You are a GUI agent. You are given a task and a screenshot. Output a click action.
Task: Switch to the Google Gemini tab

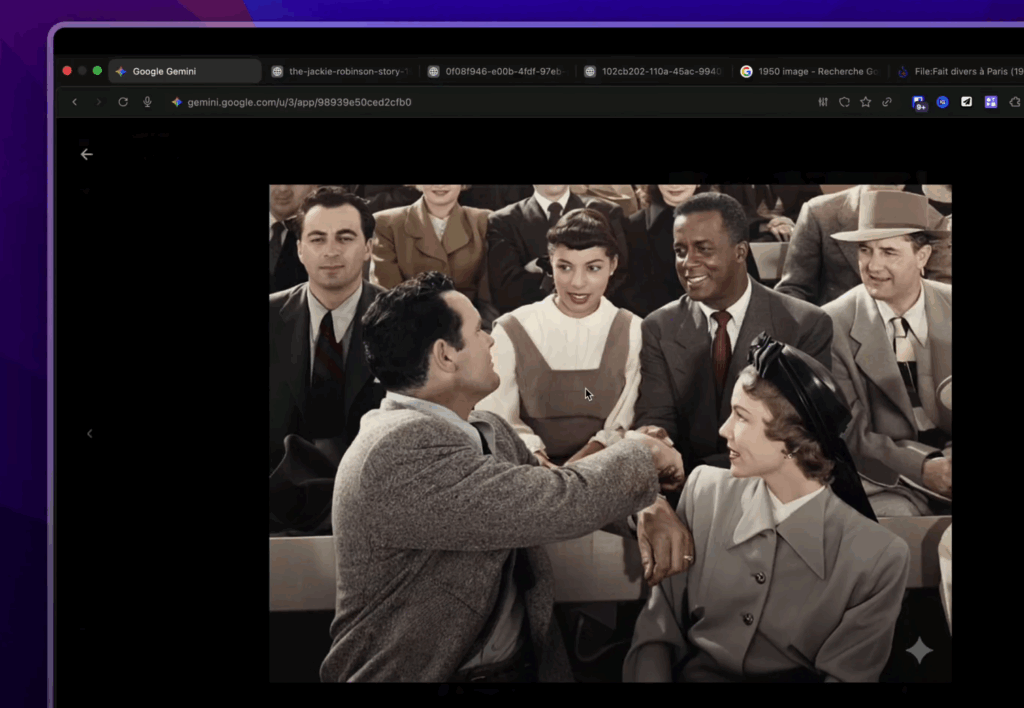[x=184, y=71]
